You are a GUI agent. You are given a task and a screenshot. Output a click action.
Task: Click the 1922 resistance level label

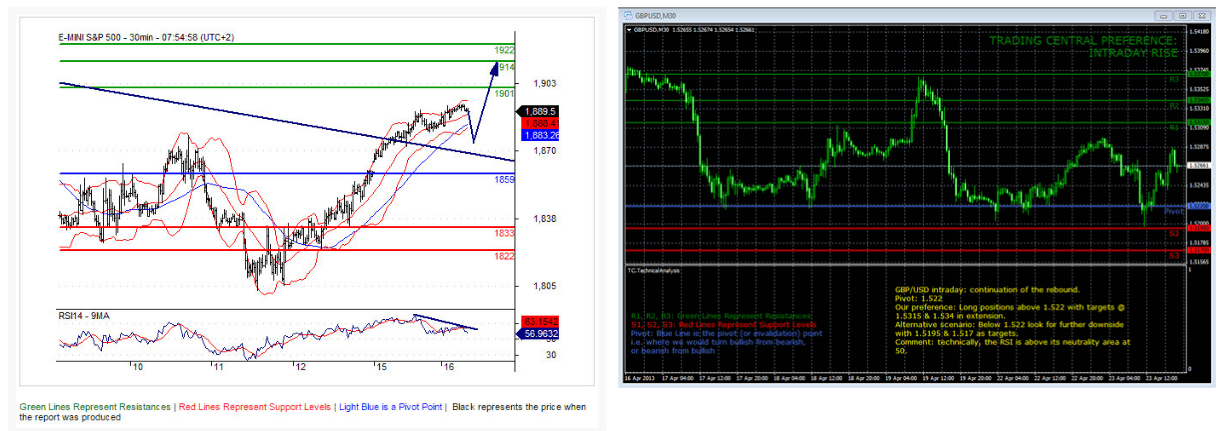pyautogui.click(x=504, y=50)
